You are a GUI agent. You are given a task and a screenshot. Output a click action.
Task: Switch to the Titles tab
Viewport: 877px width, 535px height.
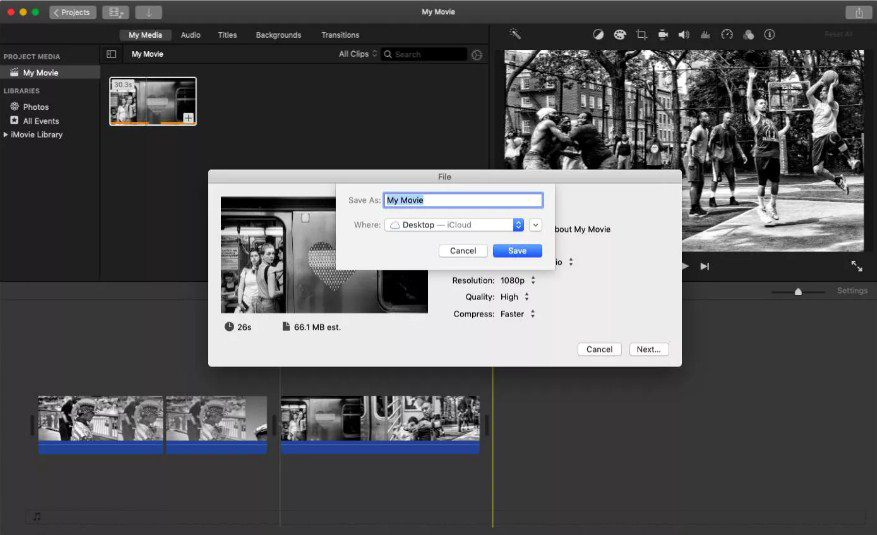point(227,35)
